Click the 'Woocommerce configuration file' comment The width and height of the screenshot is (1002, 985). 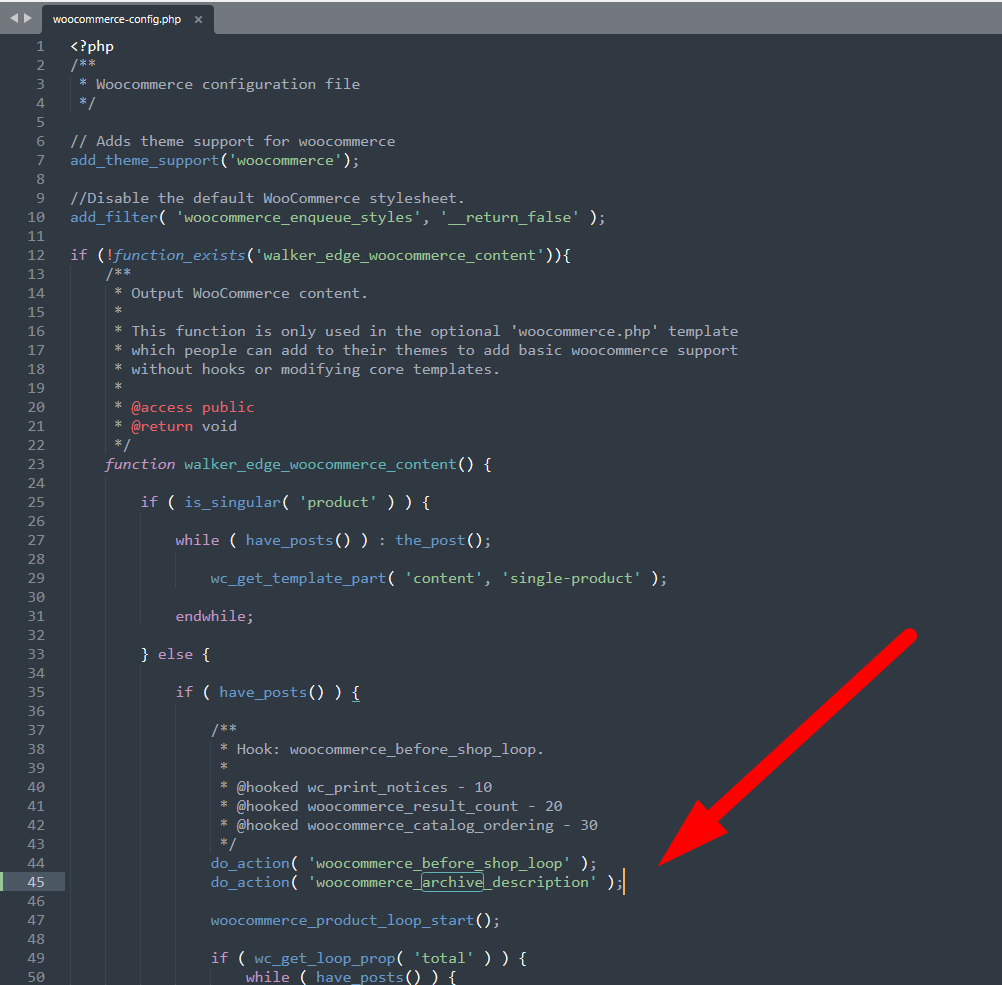tap(227, 84)
